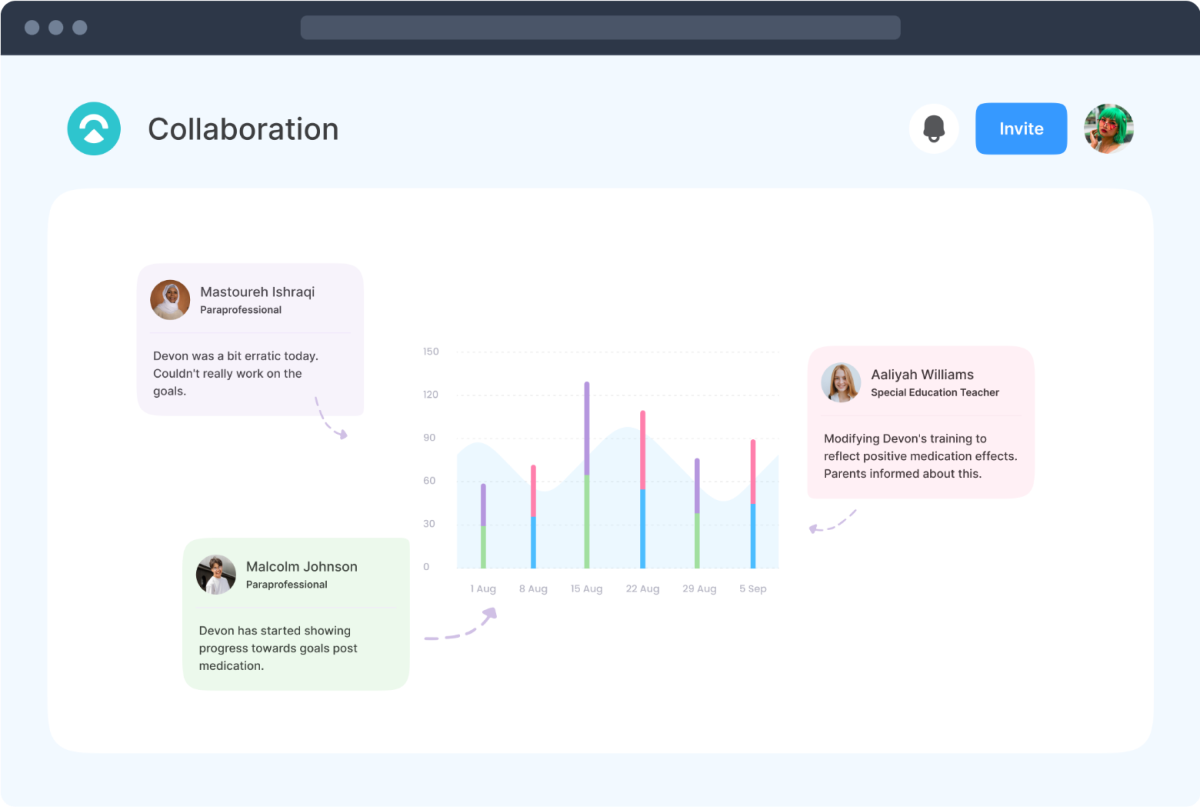The image size is (1200, 808).
Task: Click the Collaboration page title
Action: (x=243, y=129)
